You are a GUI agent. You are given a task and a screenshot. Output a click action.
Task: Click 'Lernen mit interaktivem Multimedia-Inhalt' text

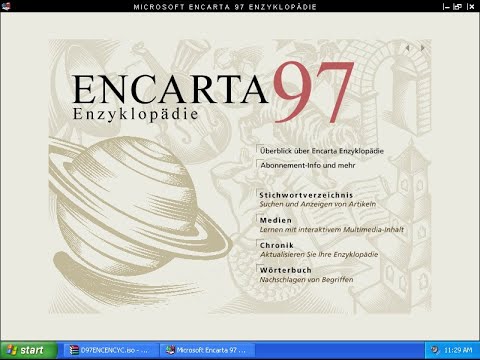(x=332, y=230)
